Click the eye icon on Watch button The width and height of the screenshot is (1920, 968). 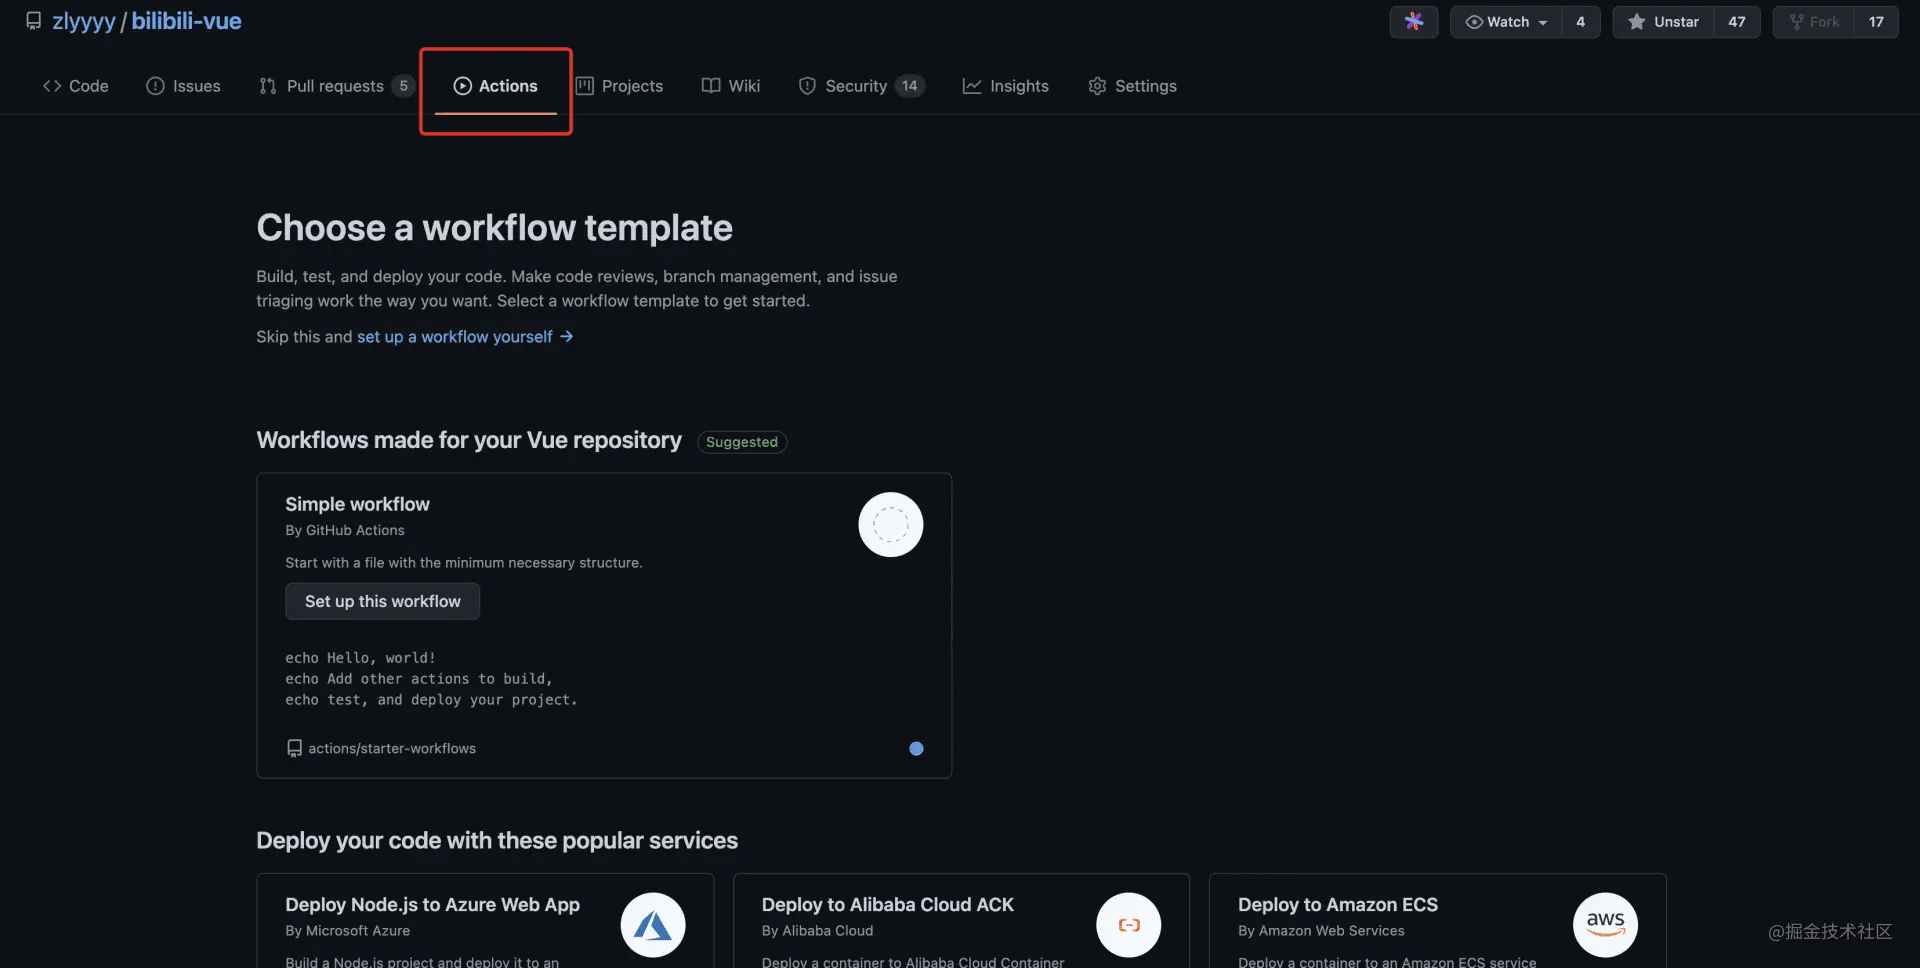(x=1474, y=21)
